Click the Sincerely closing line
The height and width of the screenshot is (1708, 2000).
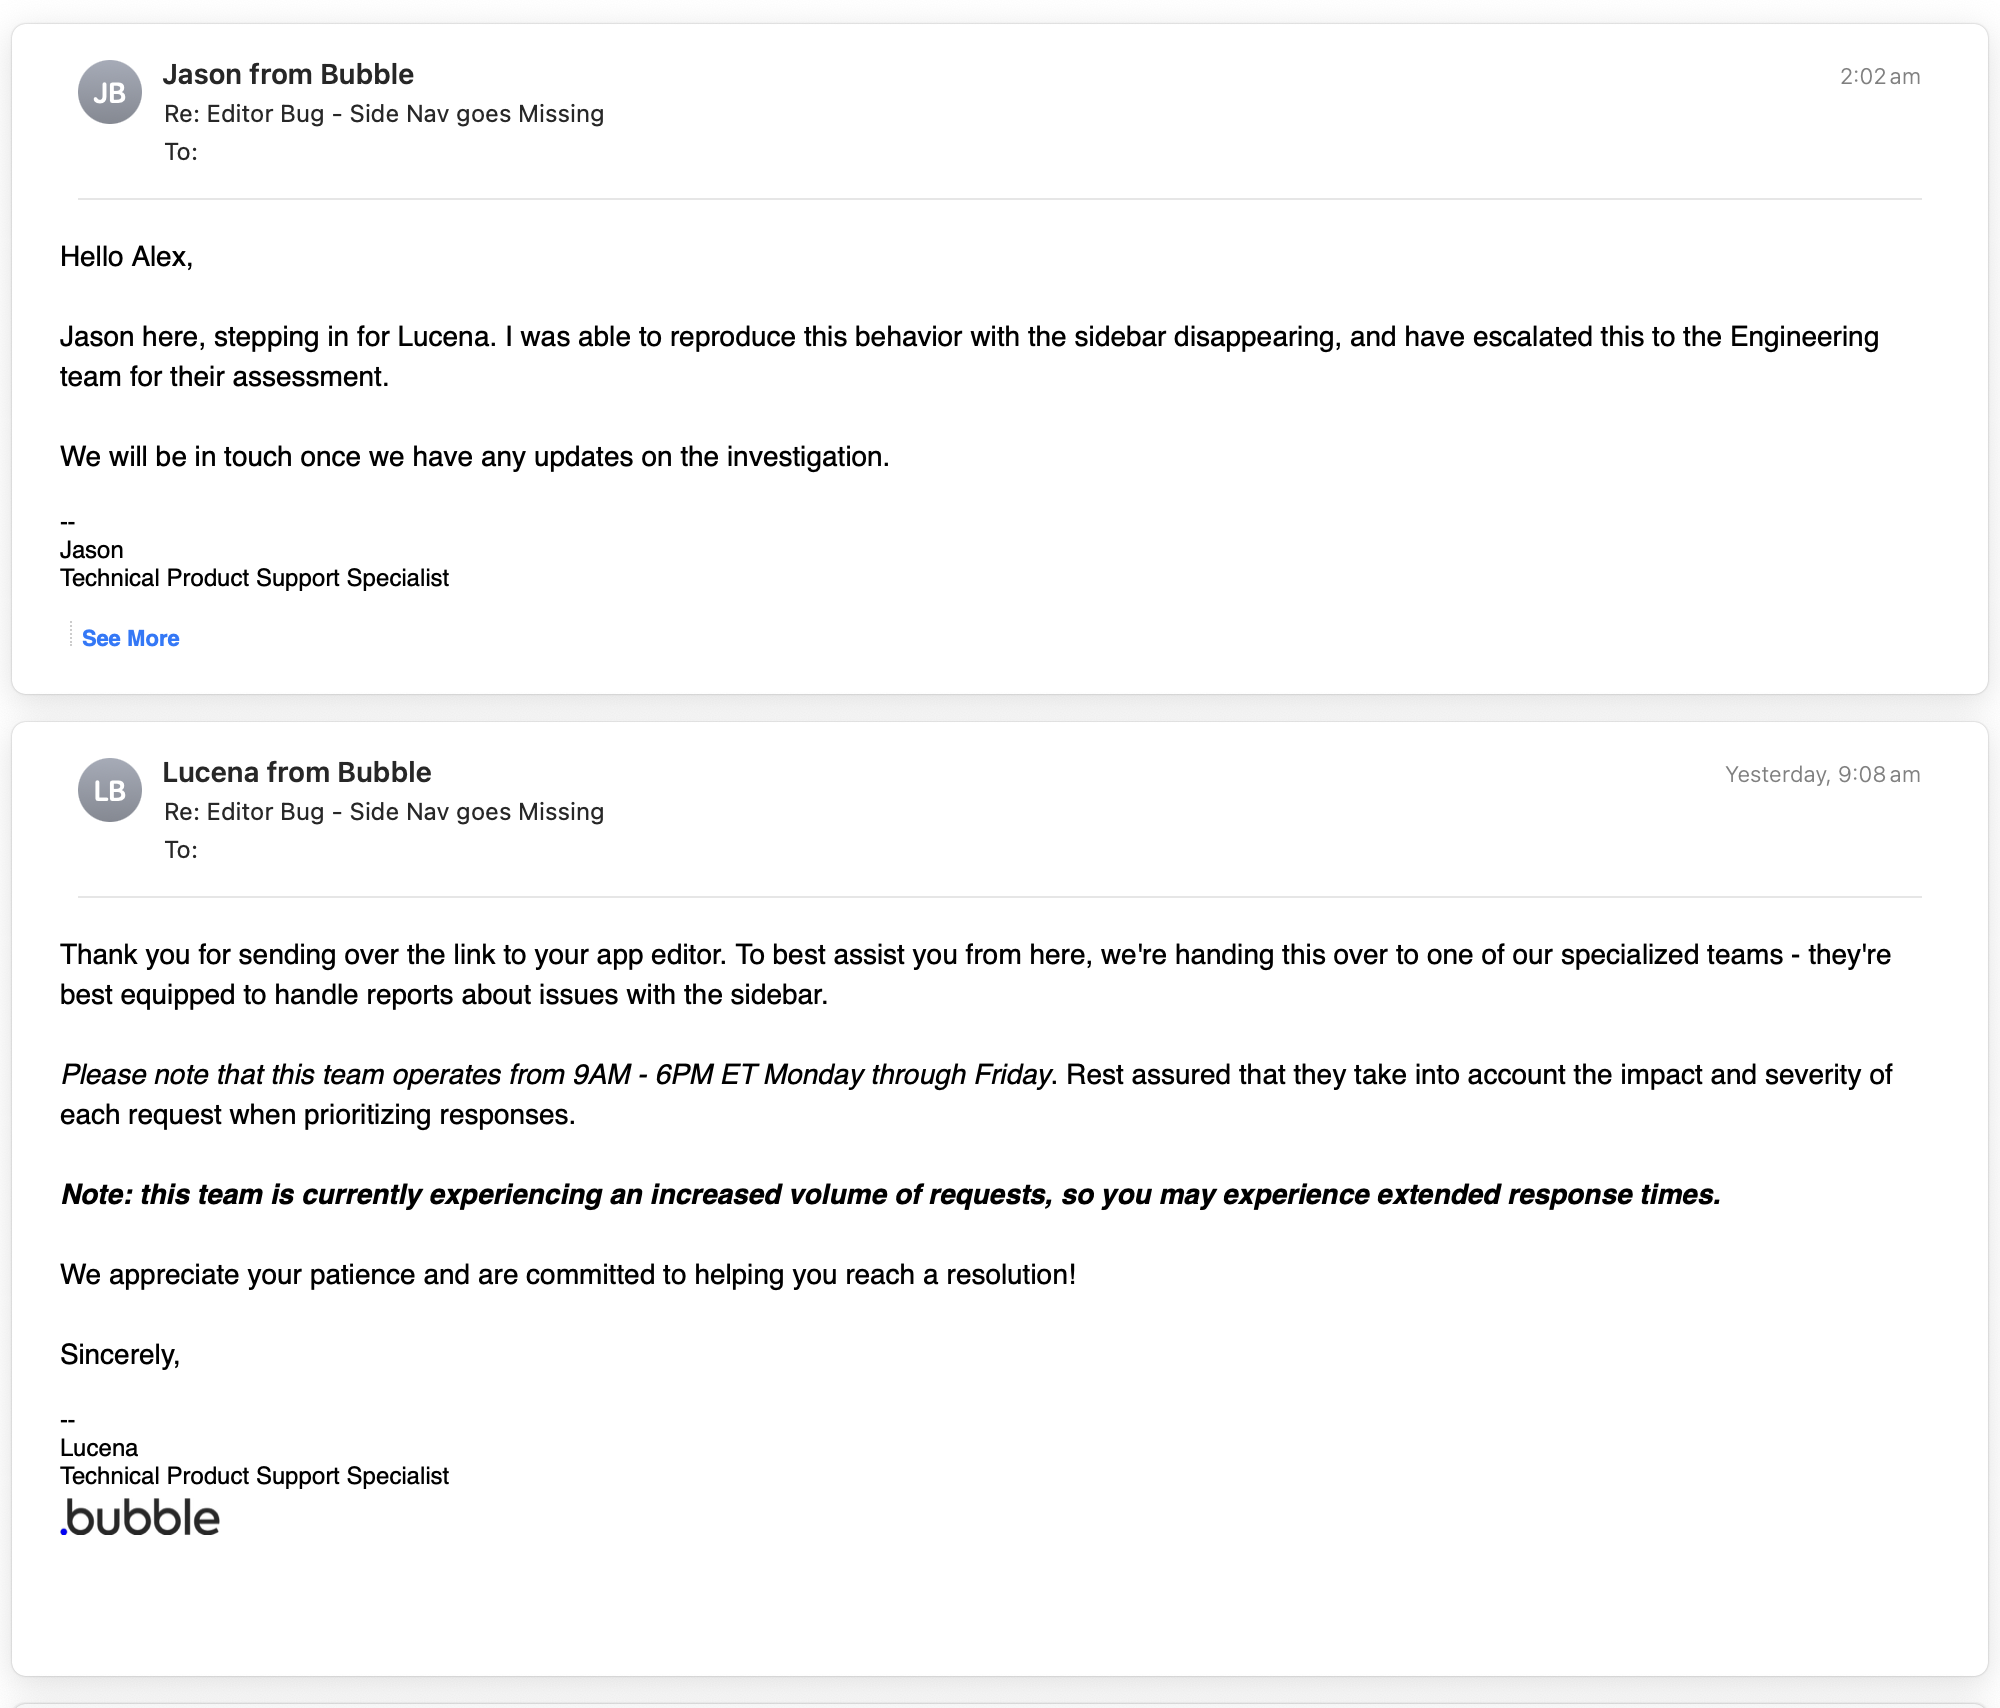pos(120,1355)
